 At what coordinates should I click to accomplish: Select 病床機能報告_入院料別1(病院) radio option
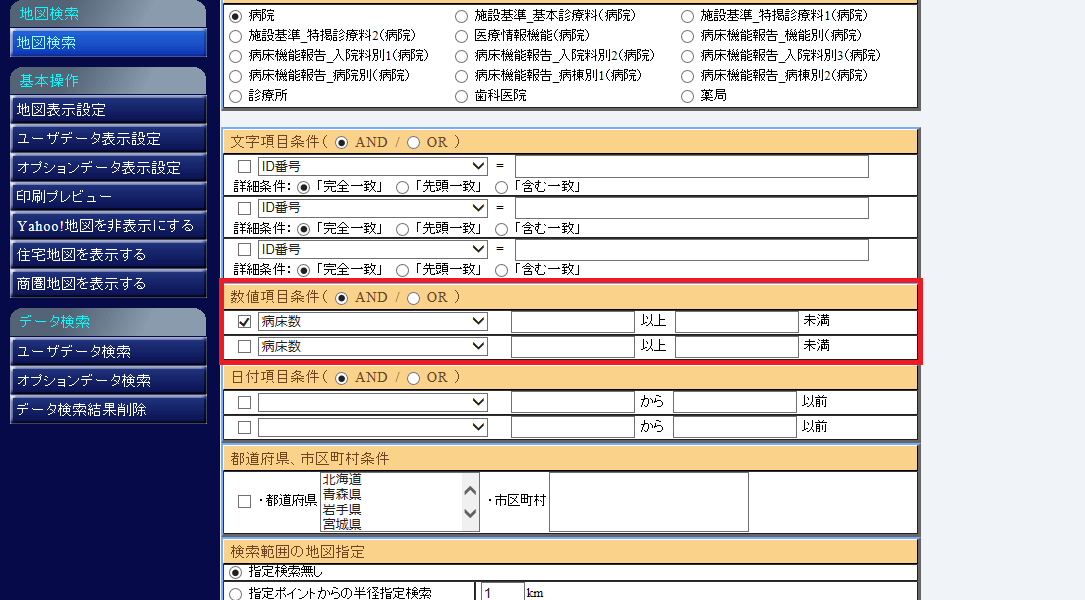236,56
